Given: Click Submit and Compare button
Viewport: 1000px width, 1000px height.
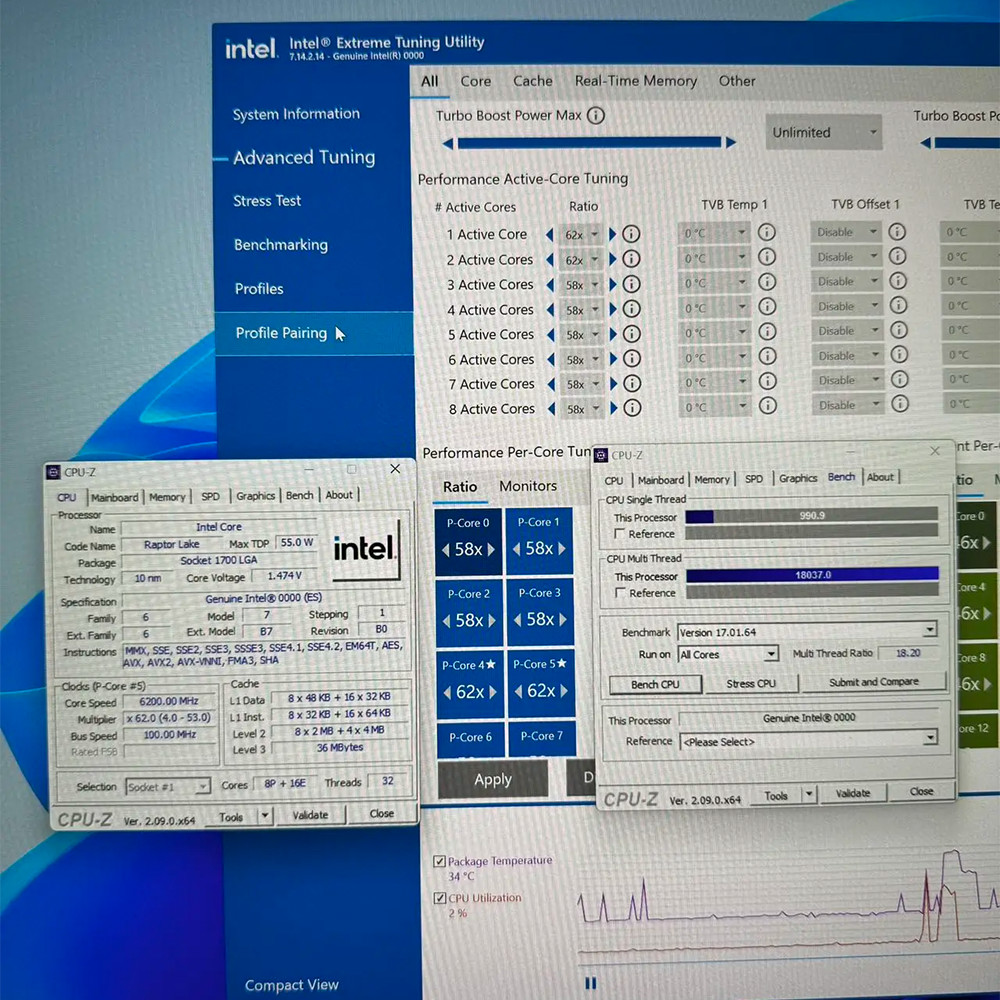Looking at the screenshot, I should 874,682.
